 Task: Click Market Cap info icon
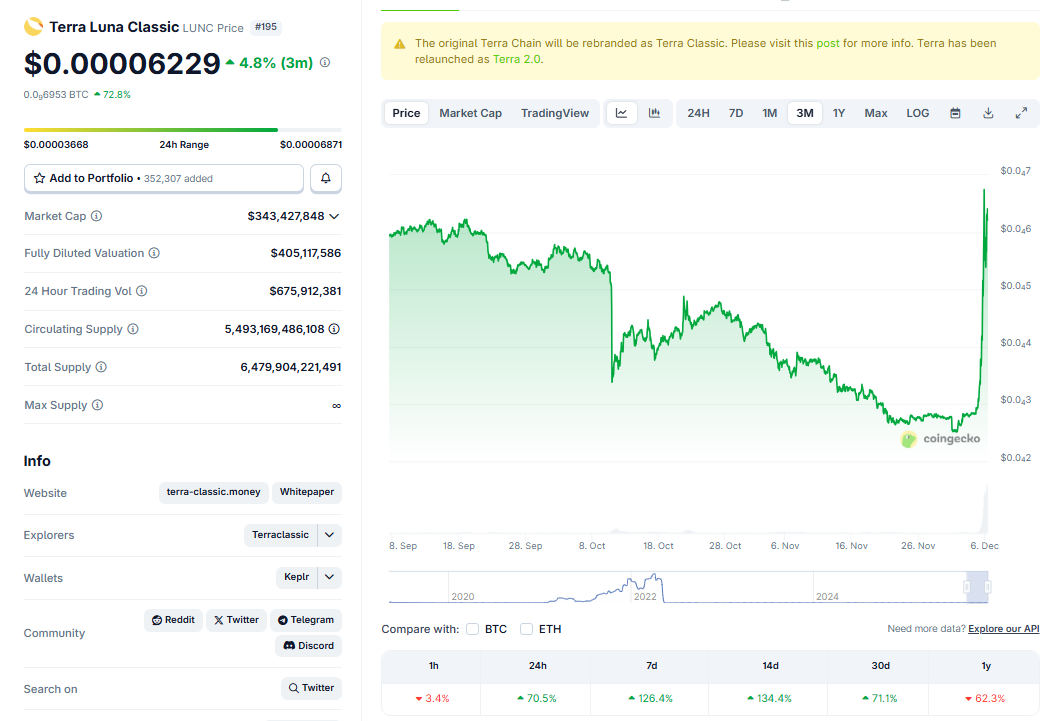(97, 216)
